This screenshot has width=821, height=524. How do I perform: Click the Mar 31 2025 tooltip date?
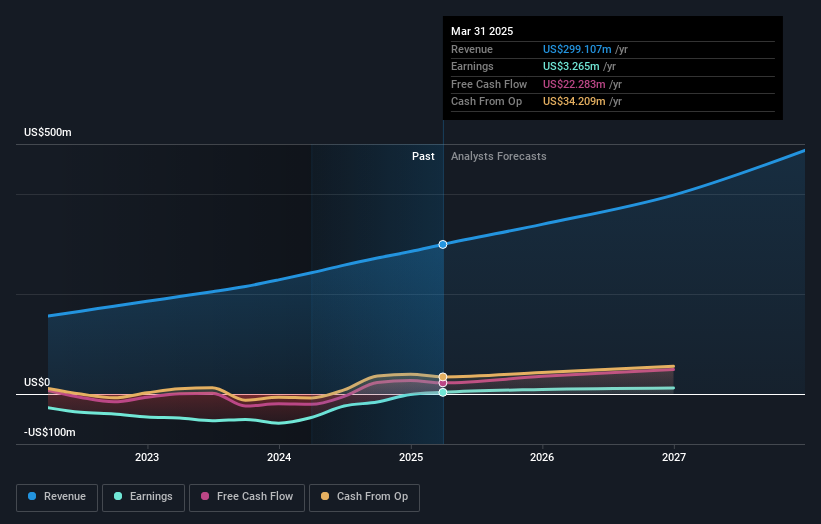click(482, 31)
